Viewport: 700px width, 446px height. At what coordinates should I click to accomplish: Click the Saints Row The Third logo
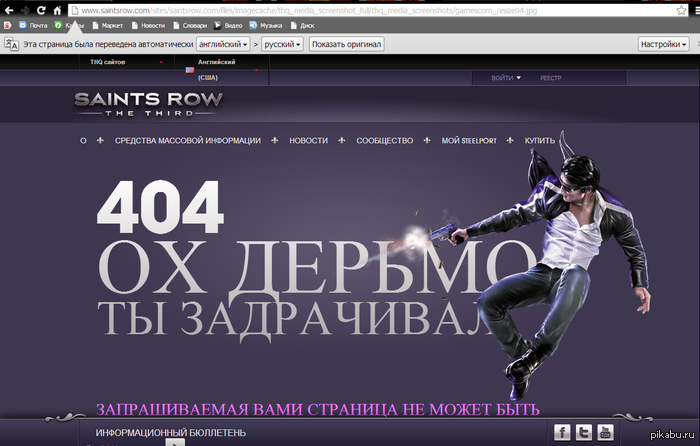pyautogui.click(x=148, y=104)
